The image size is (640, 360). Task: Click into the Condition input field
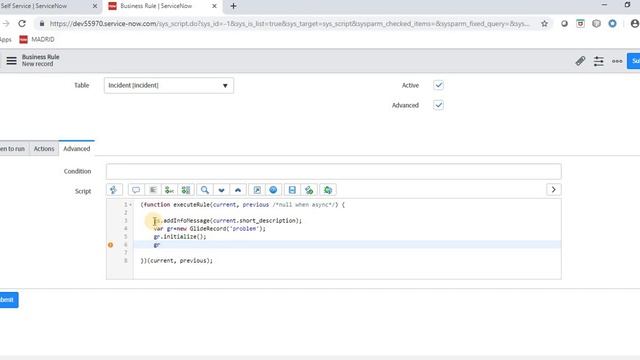(x=333, y=171)
